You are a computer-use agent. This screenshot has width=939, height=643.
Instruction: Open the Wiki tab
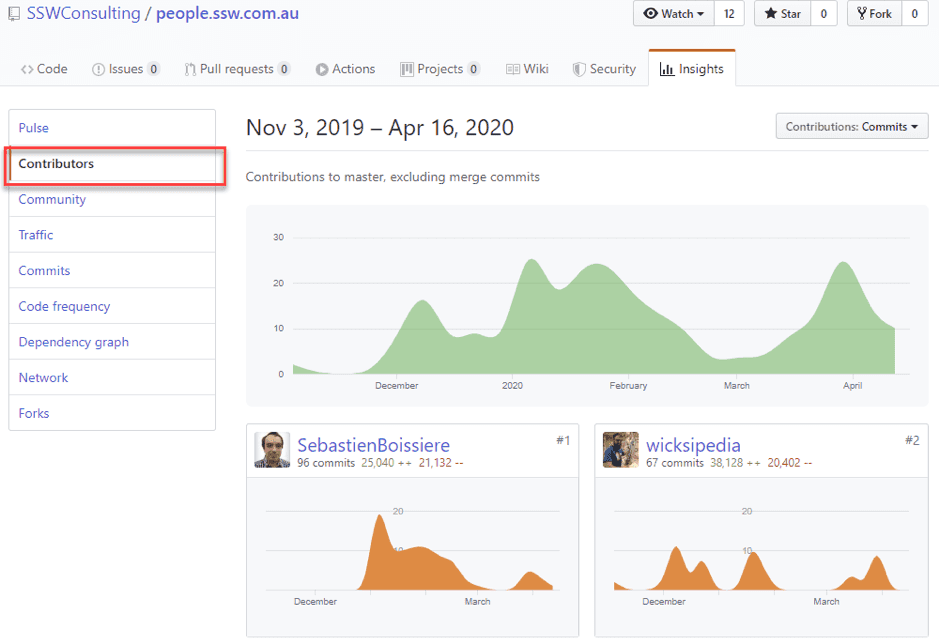click(x=527, y=69)
